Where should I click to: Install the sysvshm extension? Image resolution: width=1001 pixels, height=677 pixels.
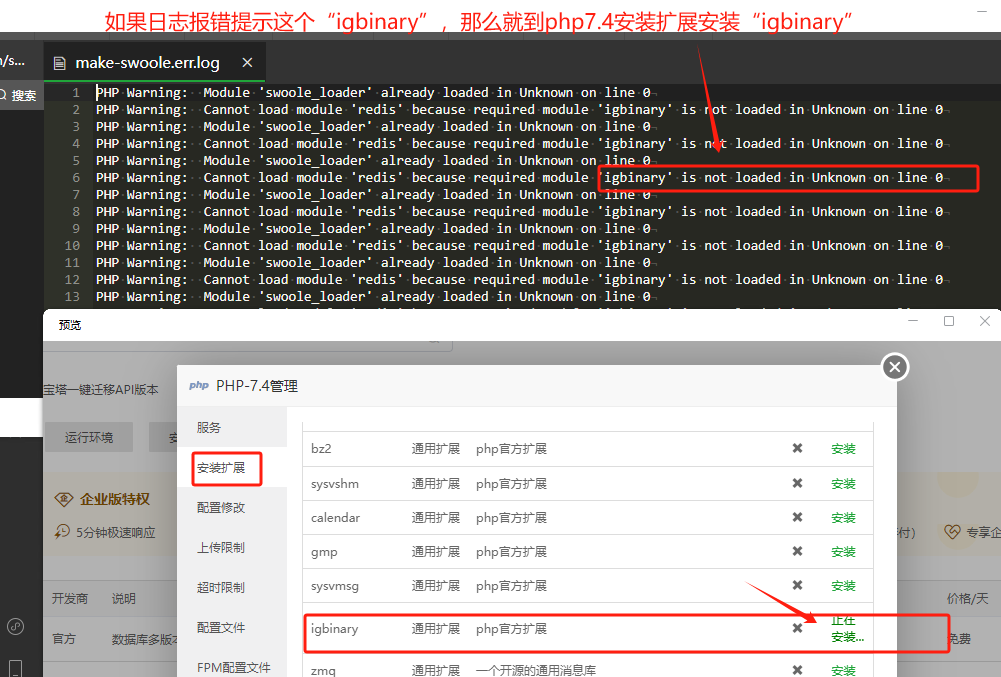pos(843,483)
